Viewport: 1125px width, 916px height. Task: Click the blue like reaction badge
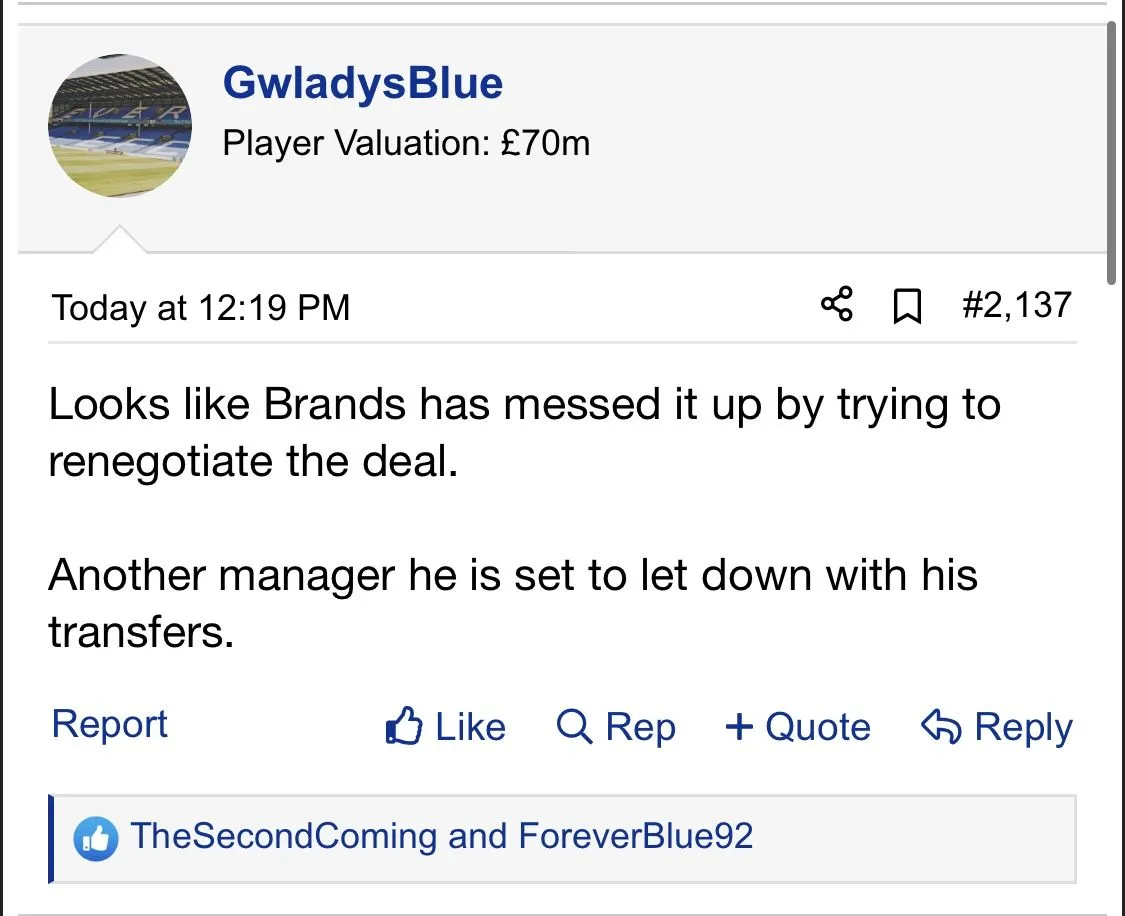click(x=95, y=838)
